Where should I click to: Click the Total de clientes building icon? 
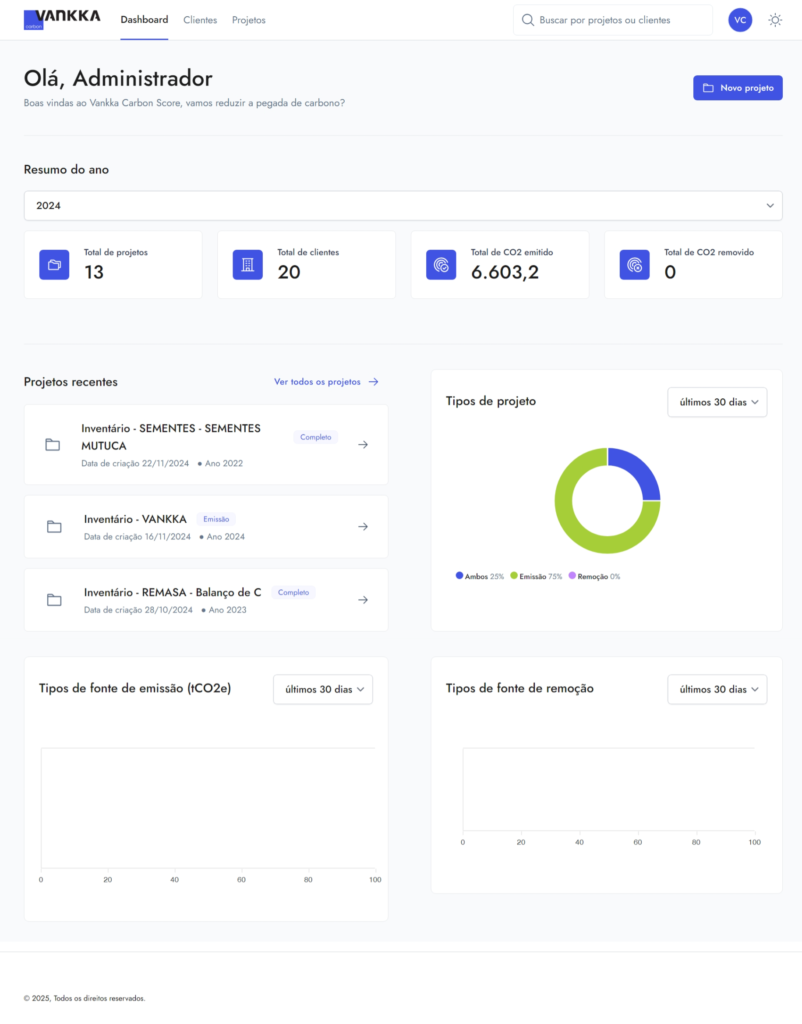(247, 265)
